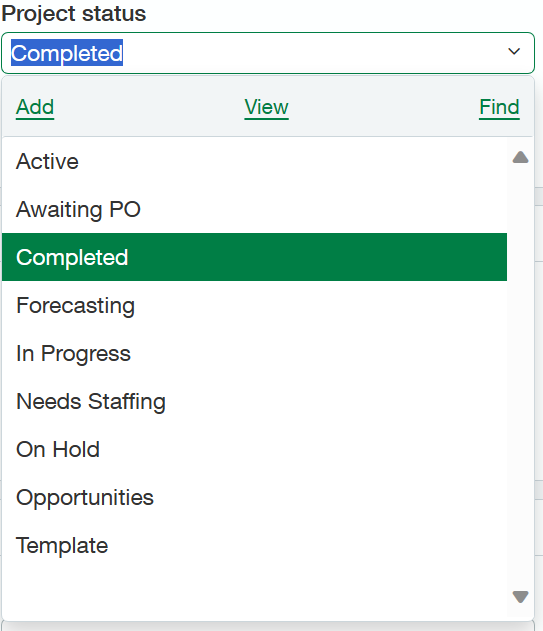Select the Active status option

(x=254, y=161)
